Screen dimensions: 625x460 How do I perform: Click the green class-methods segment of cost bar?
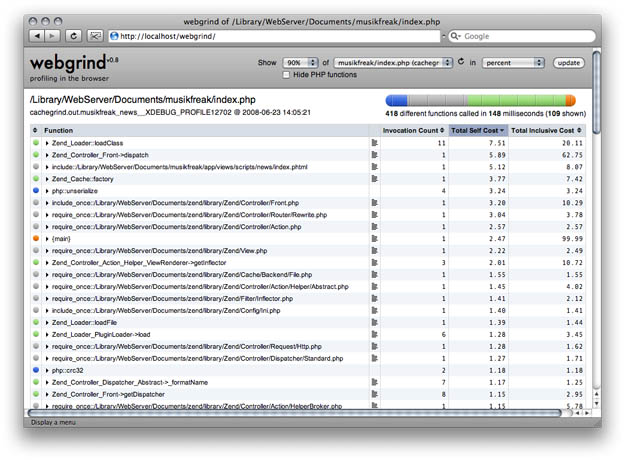517,100
